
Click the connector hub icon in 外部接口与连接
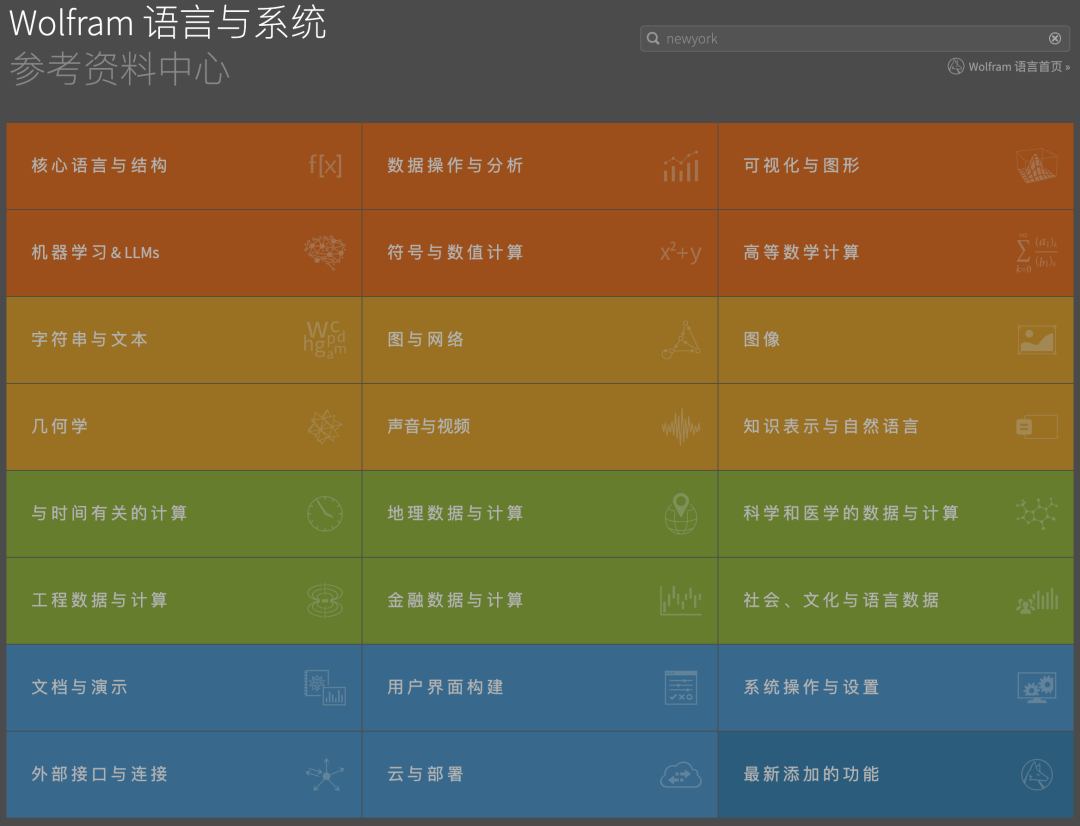pos(325,774)
